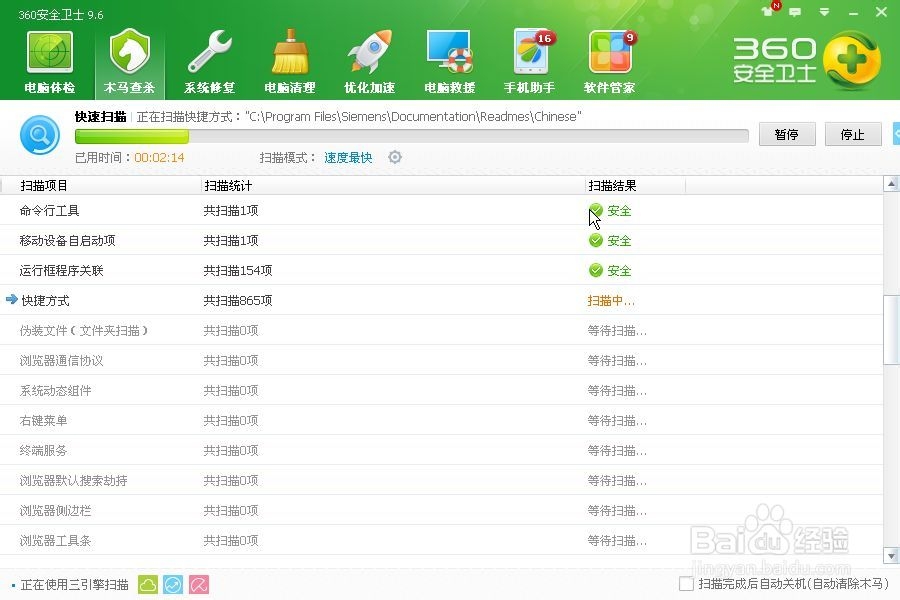Click the 扫描项目 column header
The image size is (900, 600).
point(44,185)
